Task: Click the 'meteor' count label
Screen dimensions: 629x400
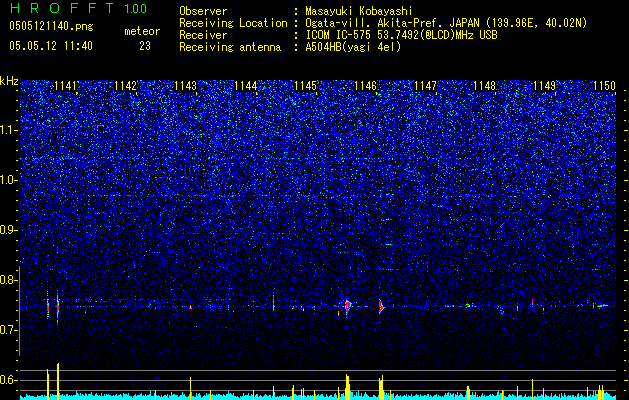Action: tap(142, 31)
